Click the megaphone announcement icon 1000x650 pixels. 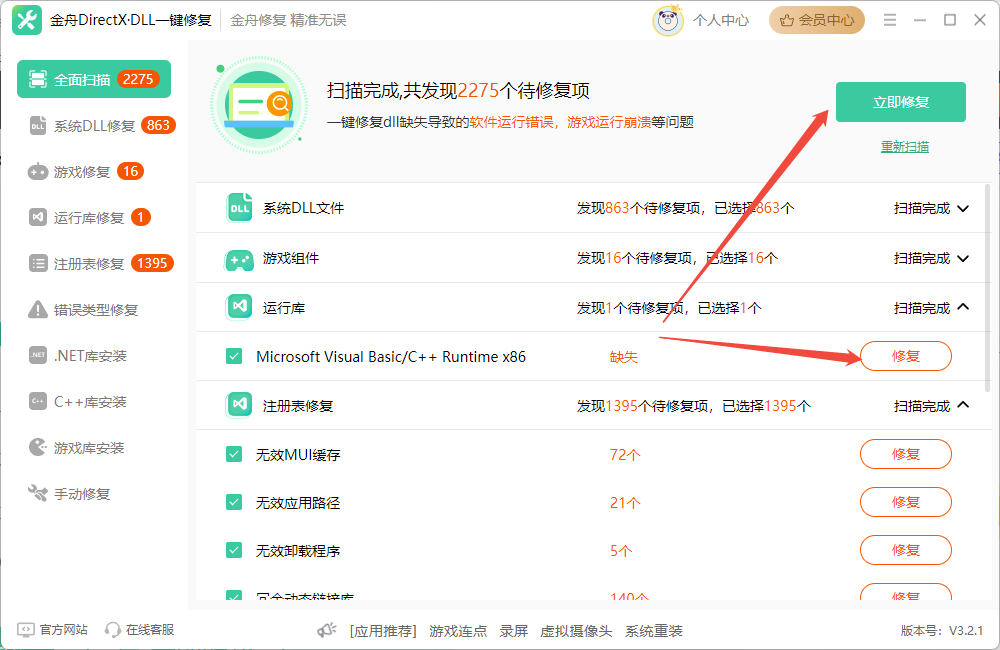327,630
